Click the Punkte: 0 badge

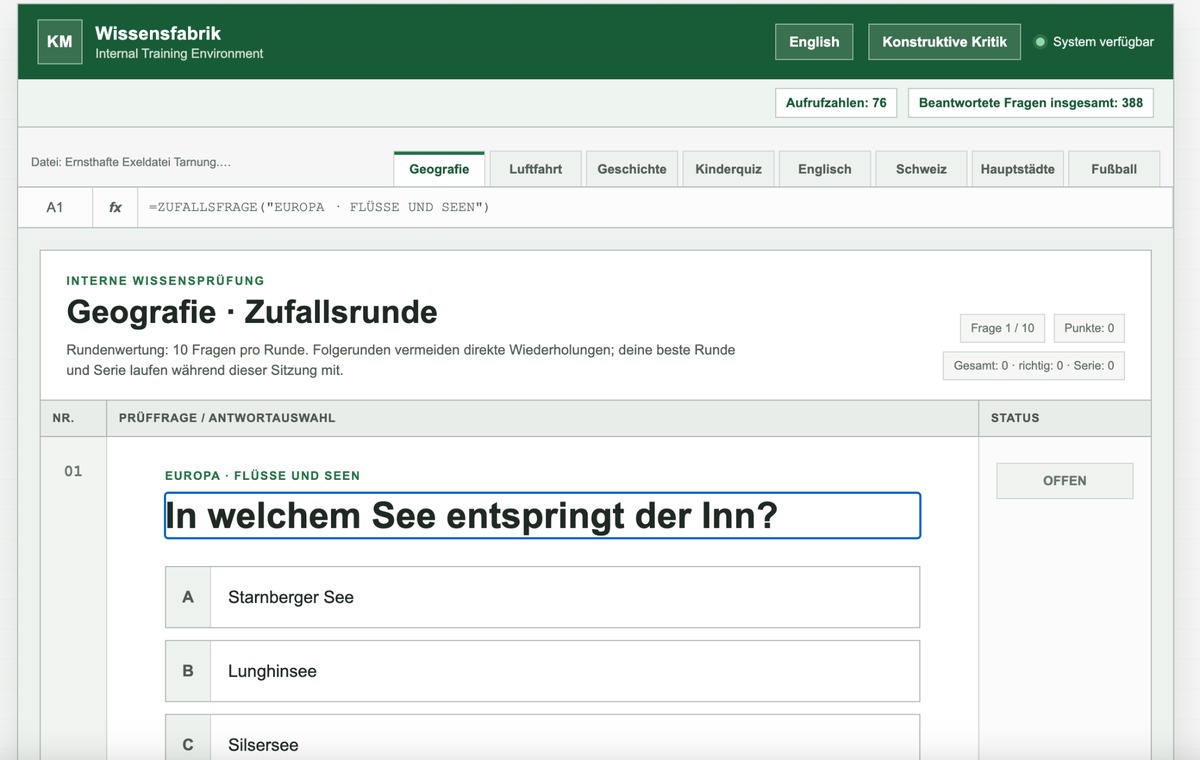[1089, 328]
